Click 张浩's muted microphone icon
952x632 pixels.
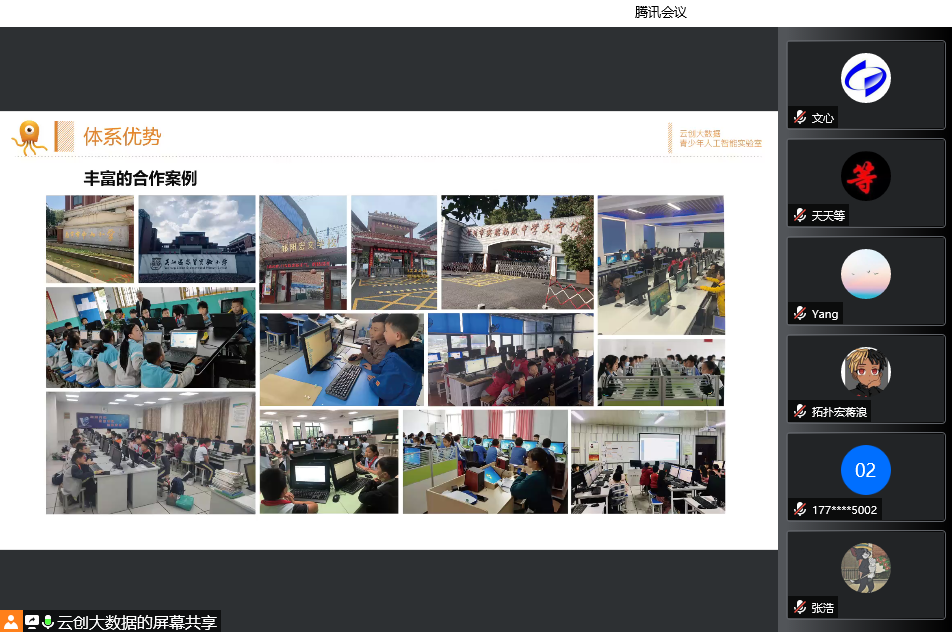pyautogui.click(x=800, y=607)
